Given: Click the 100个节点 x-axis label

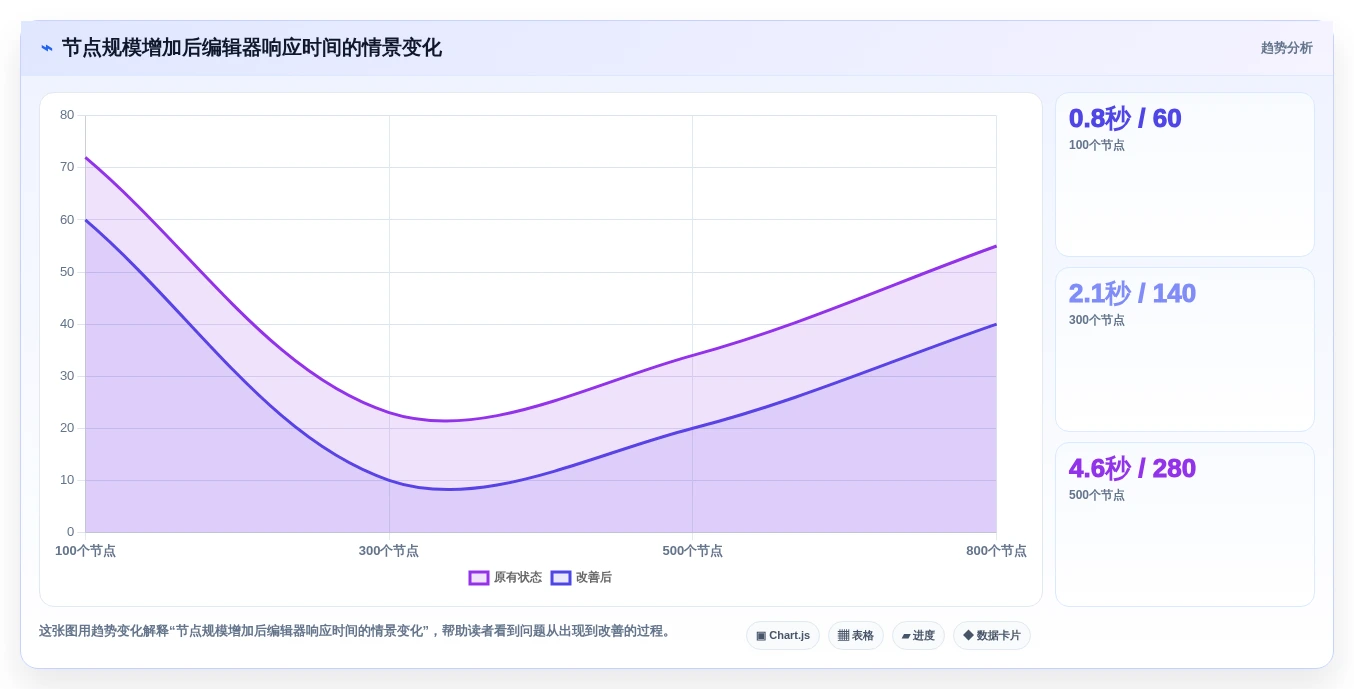Looking at the screenshot, I should coord(85,551).
